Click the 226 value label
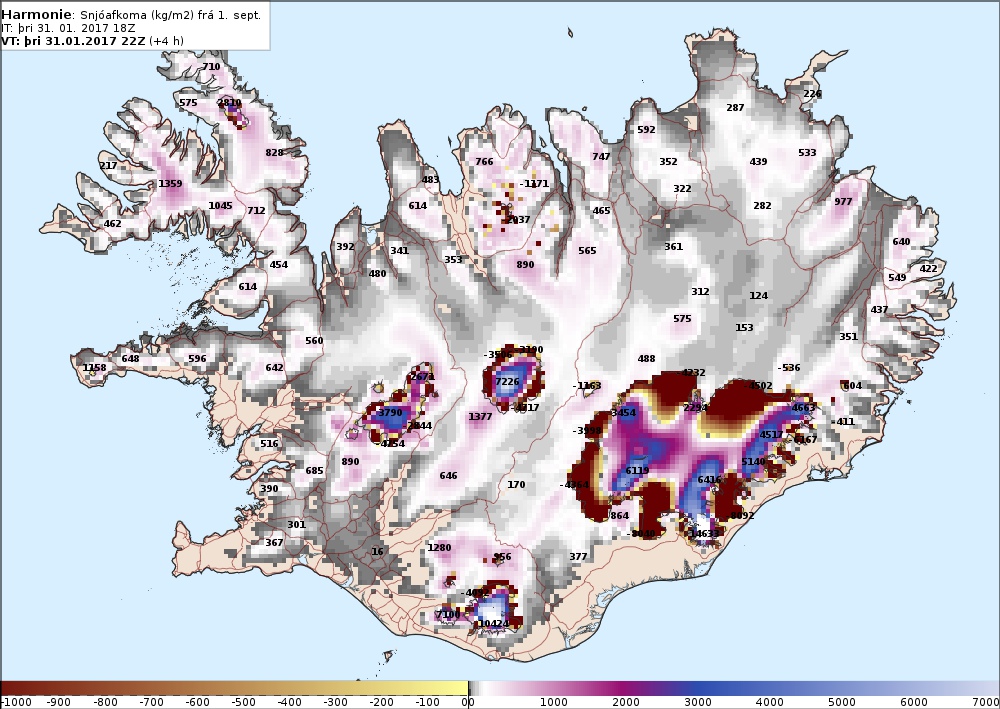Image resolution: width=1000 pixels, height=709 pixels. coord(812,94)
